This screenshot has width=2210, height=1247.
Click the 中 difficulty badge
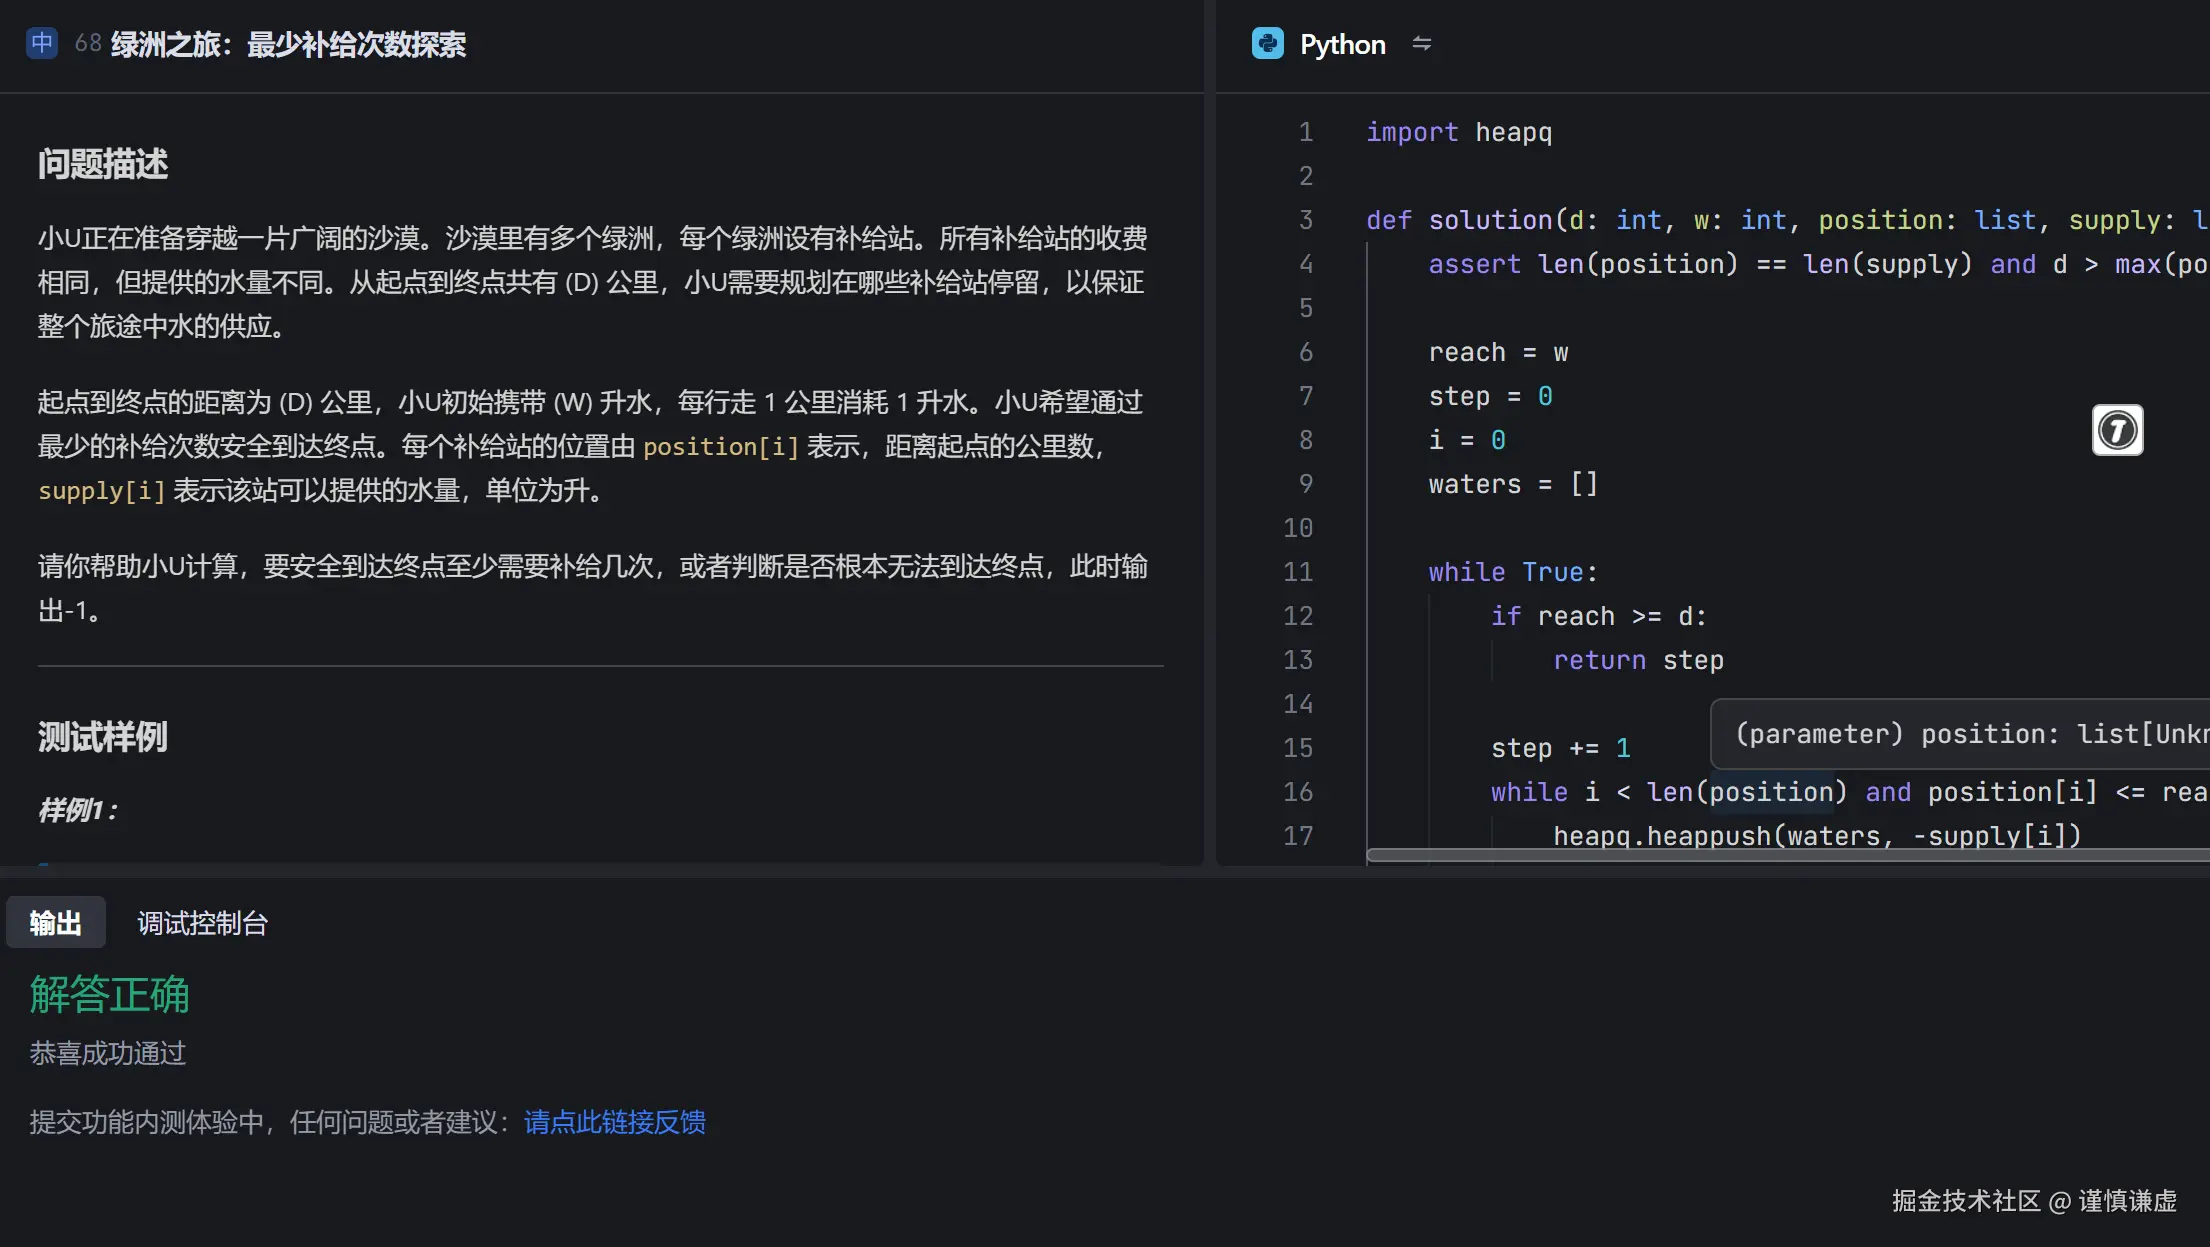pyautogui.click(x=41, y=43)
